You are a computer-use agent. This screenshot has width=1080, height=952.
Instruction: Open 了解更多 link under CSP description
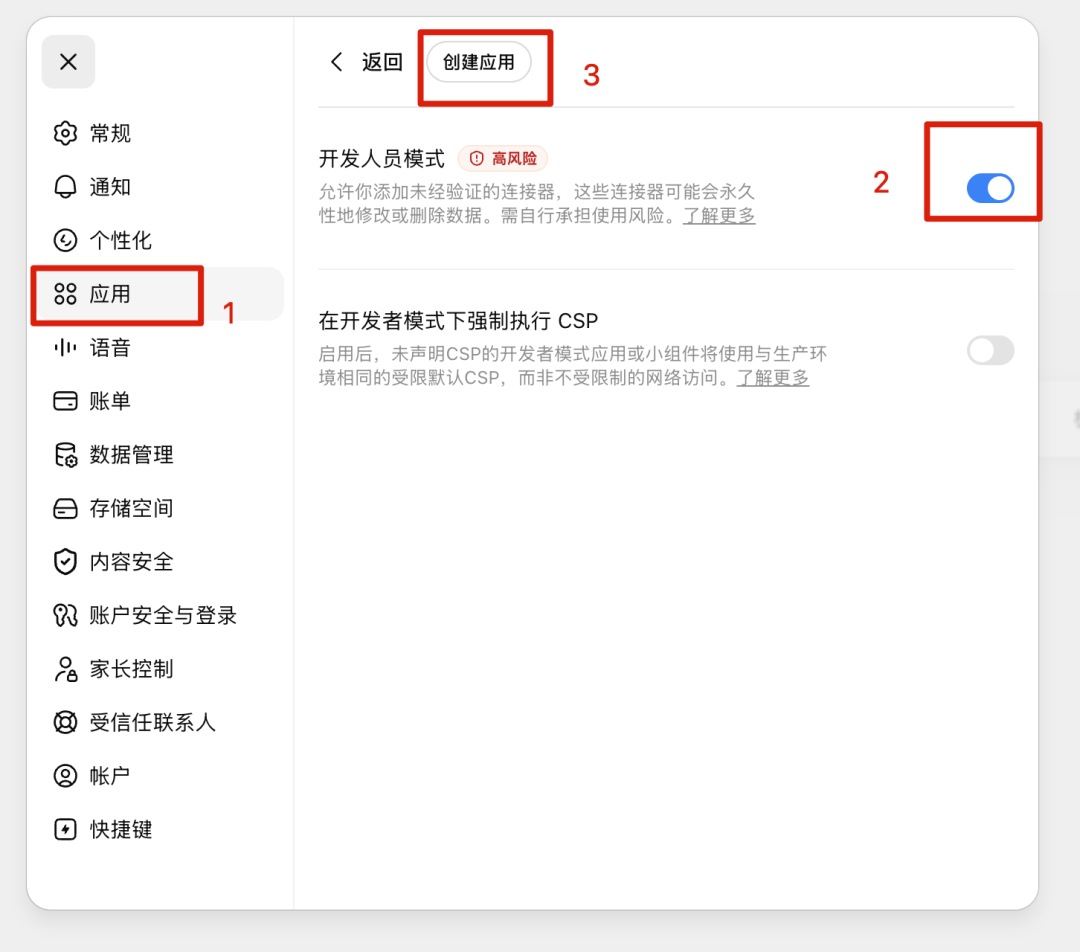[773, 377]
